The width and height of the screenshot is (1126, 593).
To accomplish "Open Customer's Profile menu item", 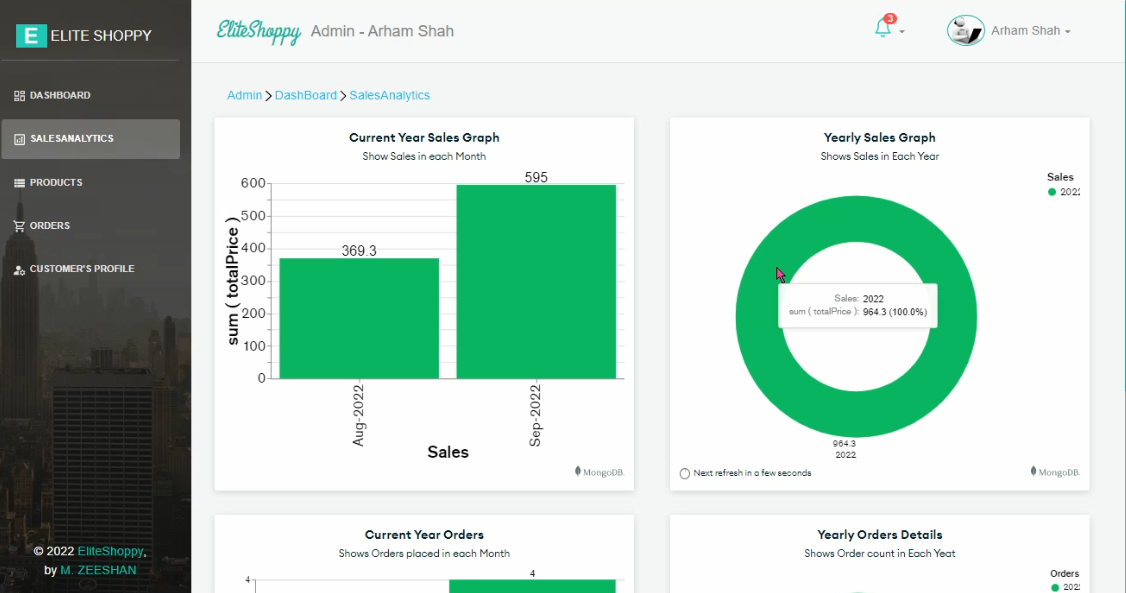I will click(90, 269).
